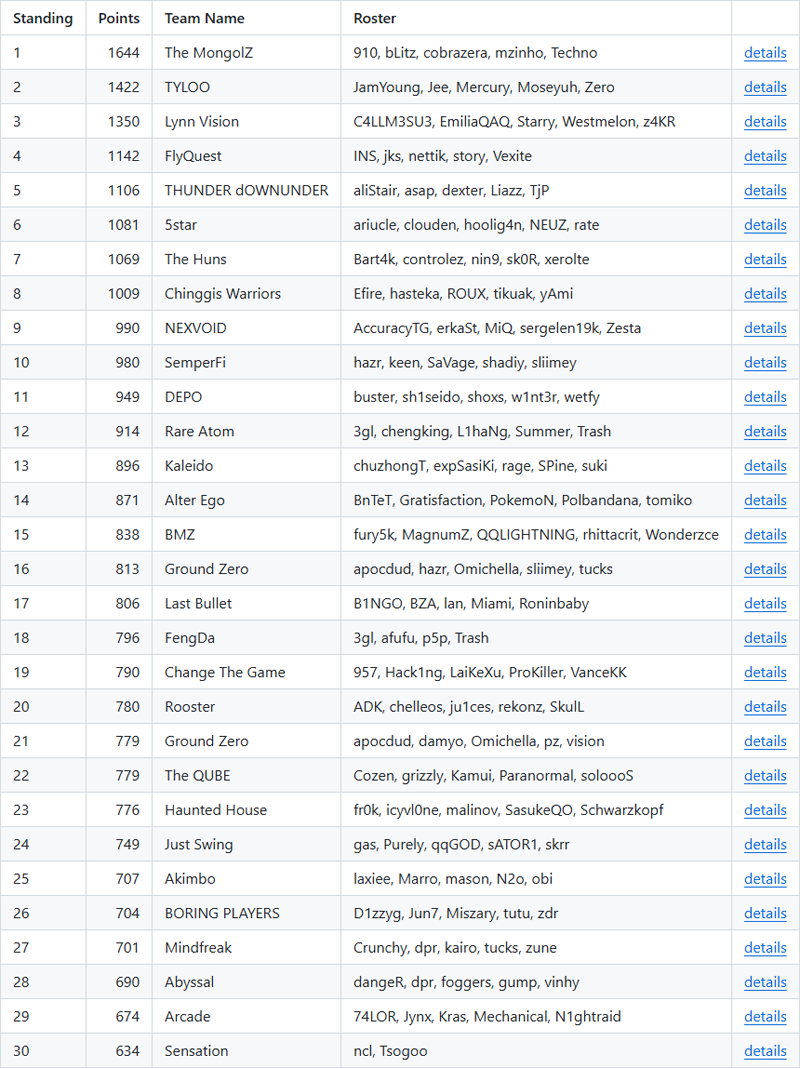This screenshot has width=800, height=1068.
Task: Click details for Lynn Vision row
Action: 765,121
